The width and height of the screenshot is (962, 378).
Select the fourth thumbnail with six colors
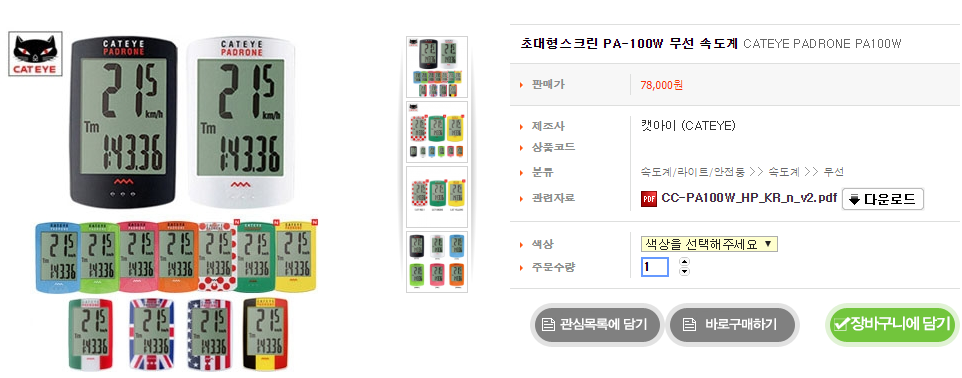coord(437,262)
